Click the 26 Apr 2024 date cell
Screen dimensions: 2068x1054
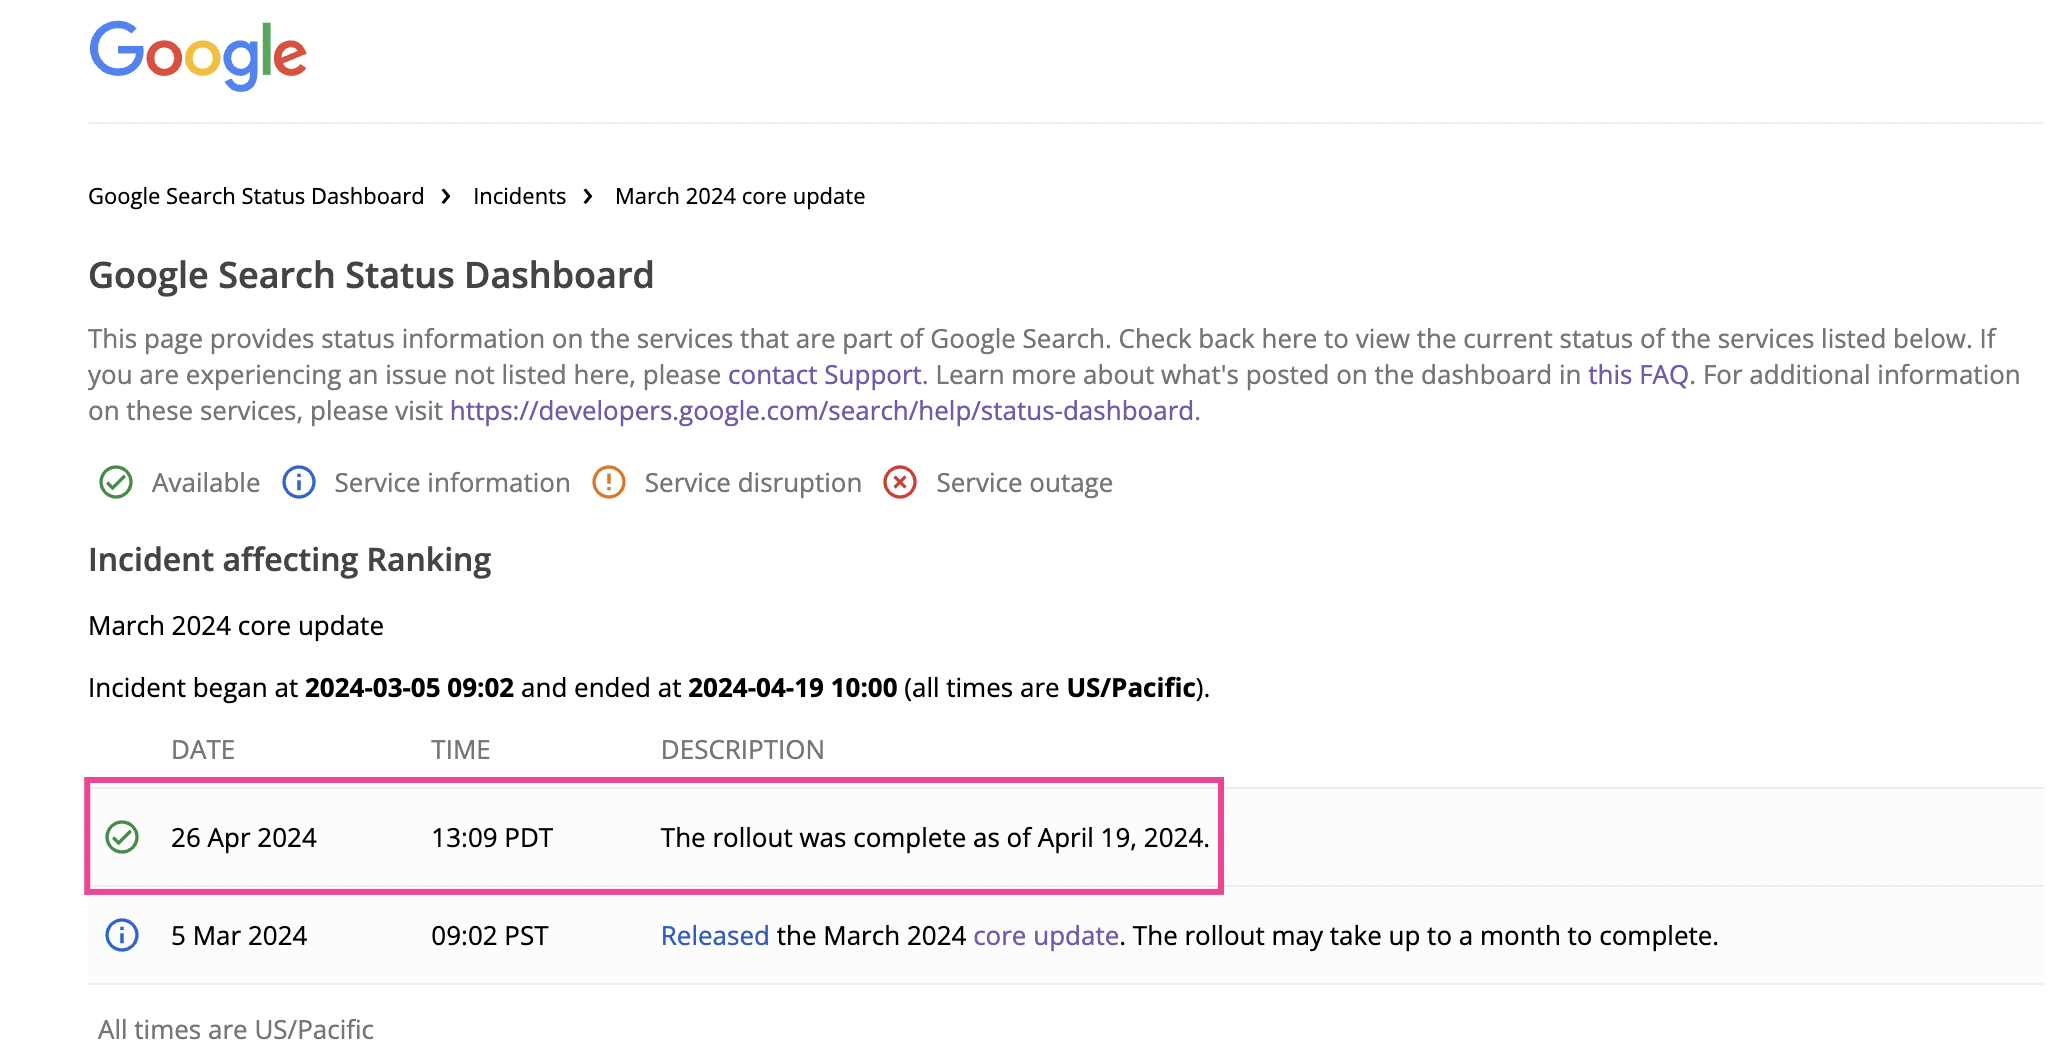pyautogui.click(x=244, y=837)
